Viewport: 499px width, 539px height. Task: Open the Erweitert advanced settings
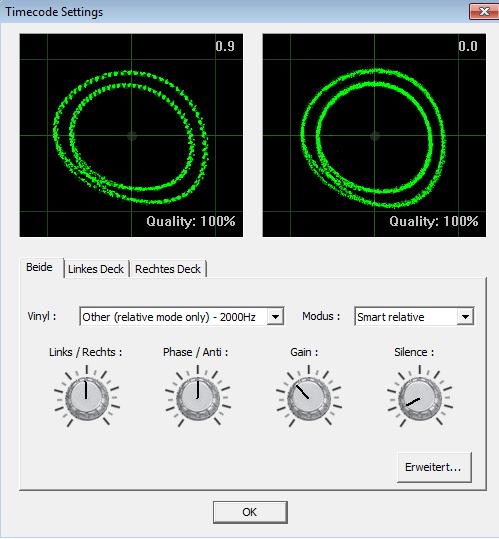pos(434,467)
